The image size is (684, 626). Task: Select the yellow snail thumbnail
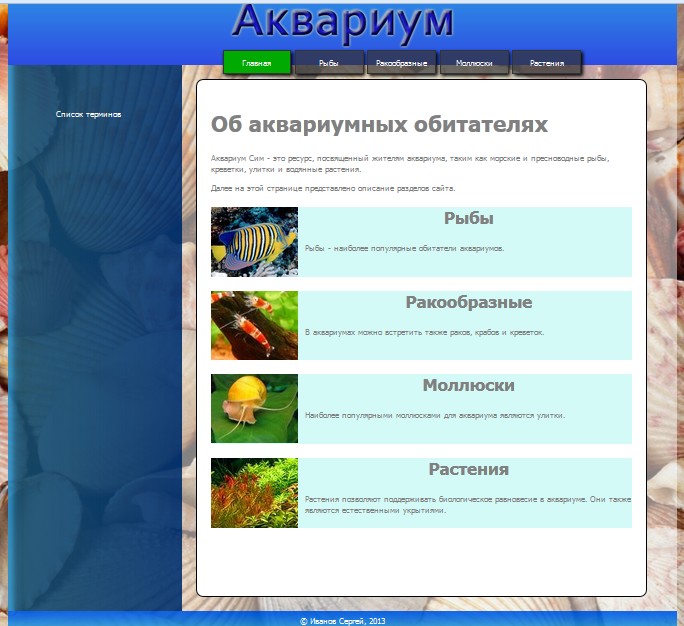[254, 408]
